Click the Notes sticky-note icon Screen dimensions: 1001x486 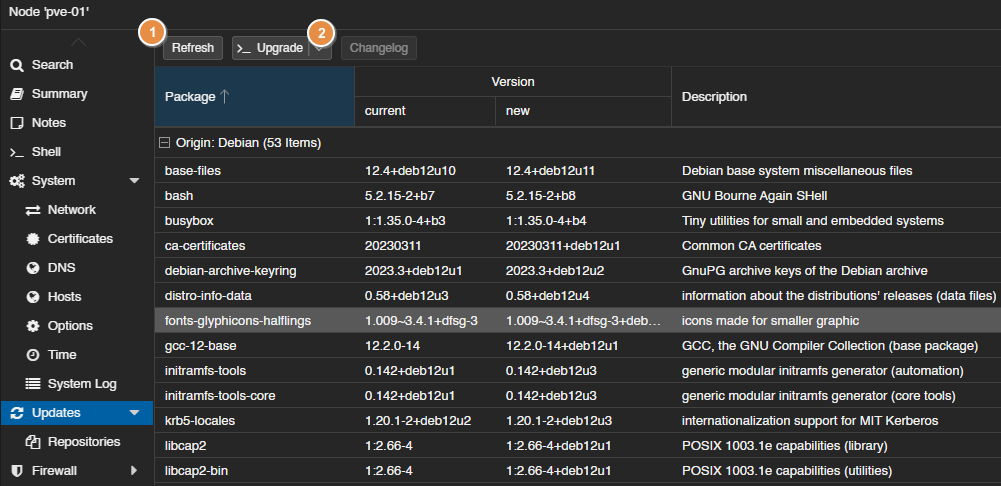pos(16,123)
